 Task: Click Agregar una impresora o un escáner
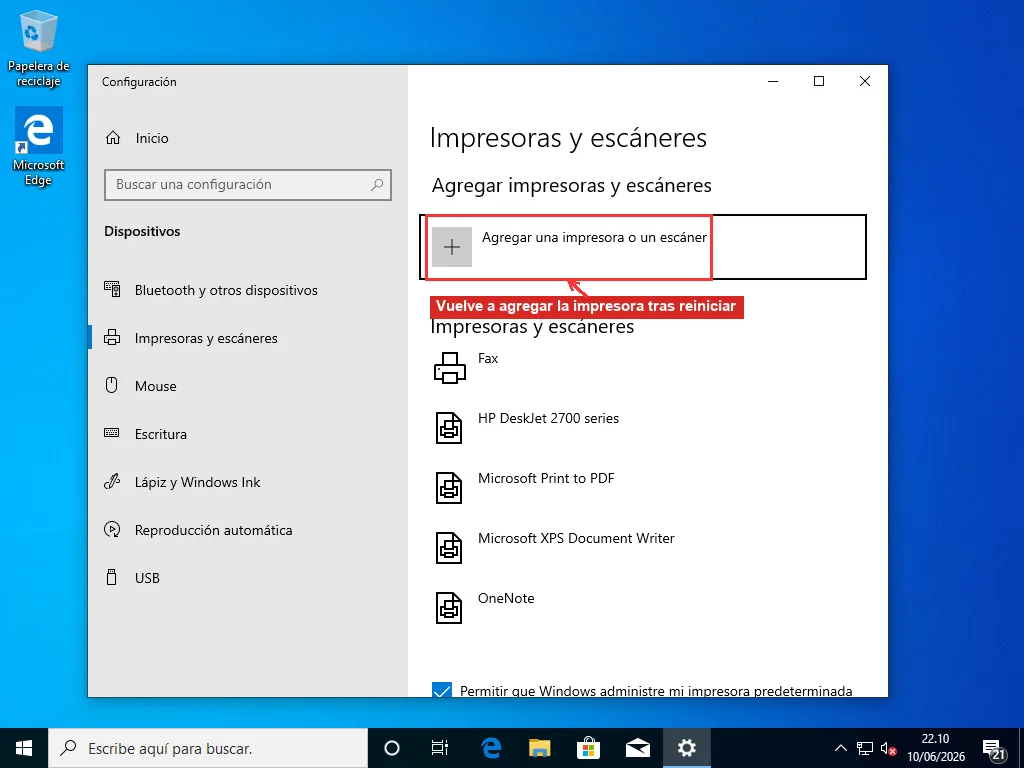[x=643, y=247]
